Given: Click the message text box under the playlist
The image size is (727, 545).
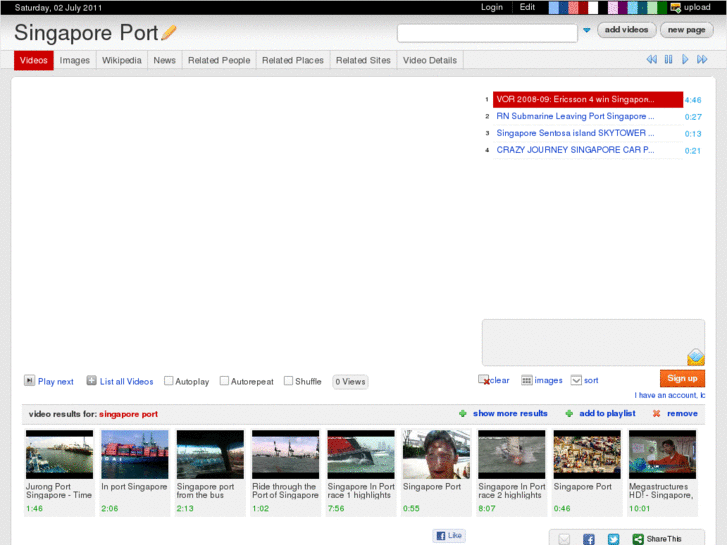Looking at the screenshot, I should pos(593,342).
